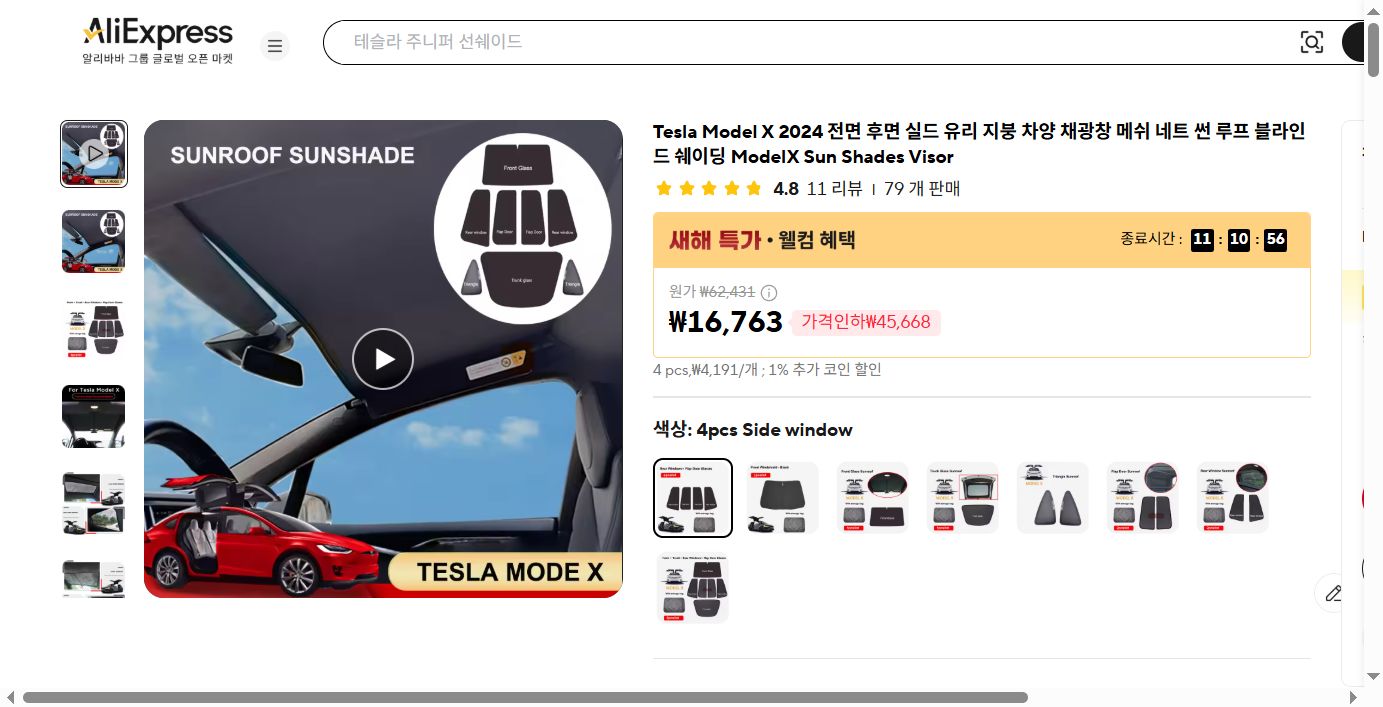Click the price info circle icon
This screenshot has height=707, width=1383.
tap(769, 293)
